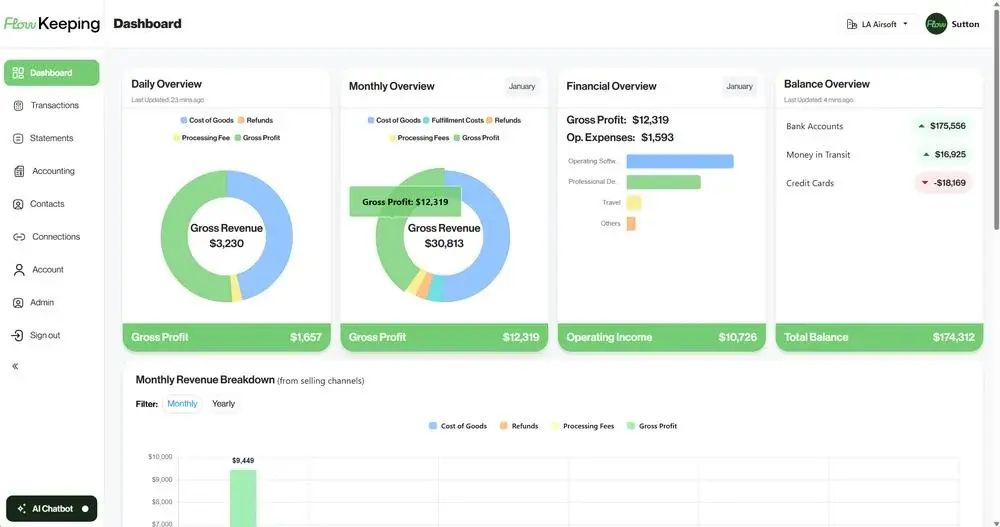Open the LA Airsoft company dropdown

[x=878, y=24]
